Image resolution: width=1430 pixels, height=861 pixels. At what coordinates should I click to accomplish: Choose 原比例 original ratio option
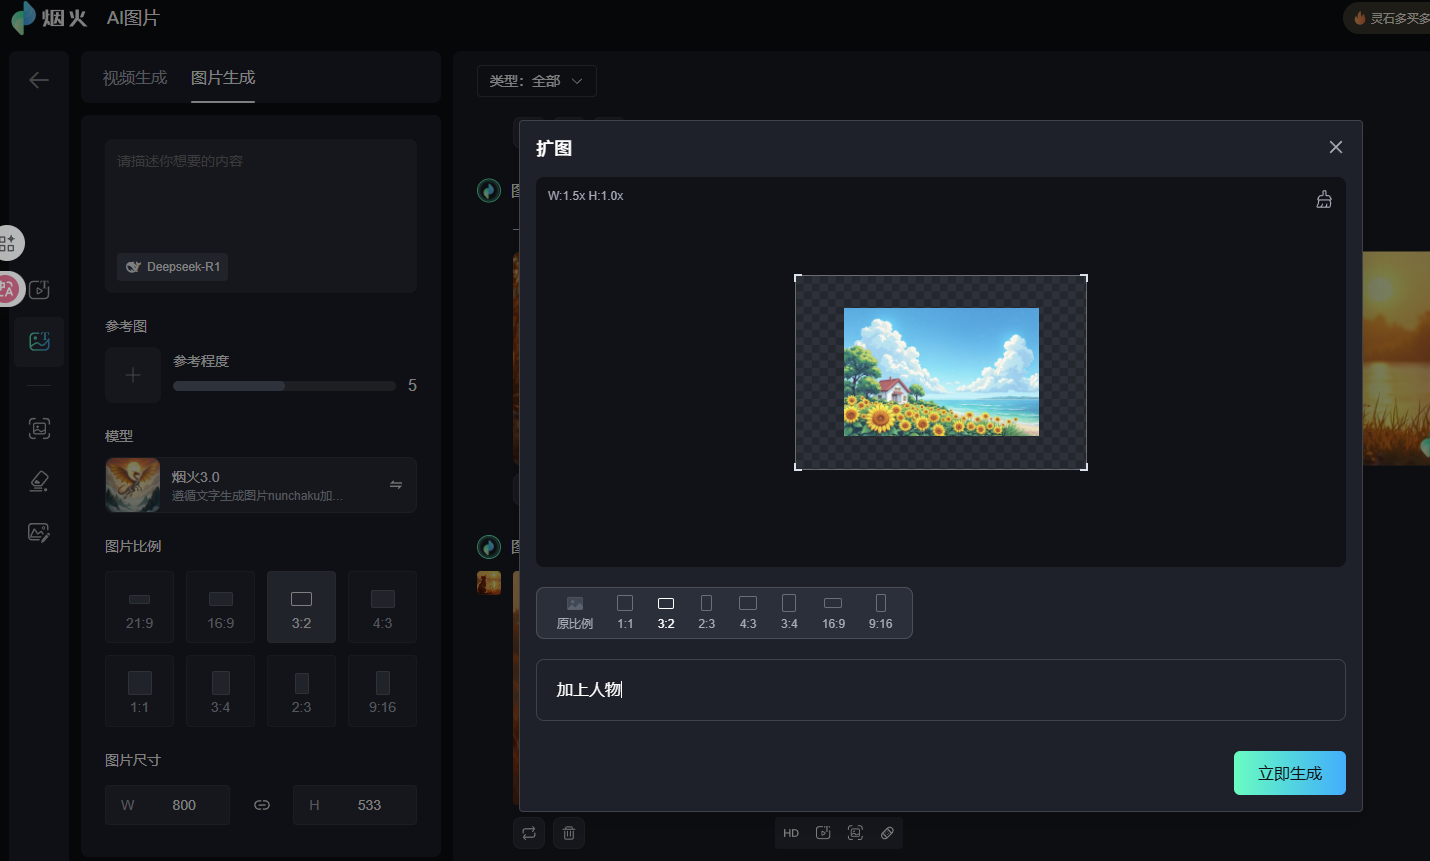coord(575,612)
